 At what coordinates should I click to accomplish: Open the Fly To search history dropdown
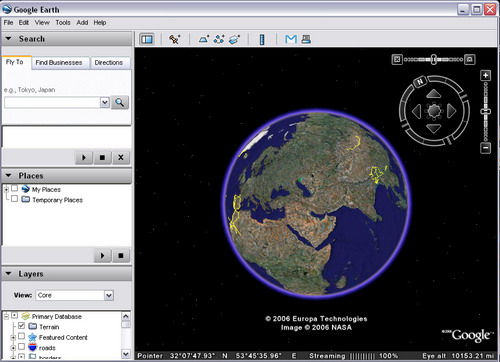tap(105, 102)
